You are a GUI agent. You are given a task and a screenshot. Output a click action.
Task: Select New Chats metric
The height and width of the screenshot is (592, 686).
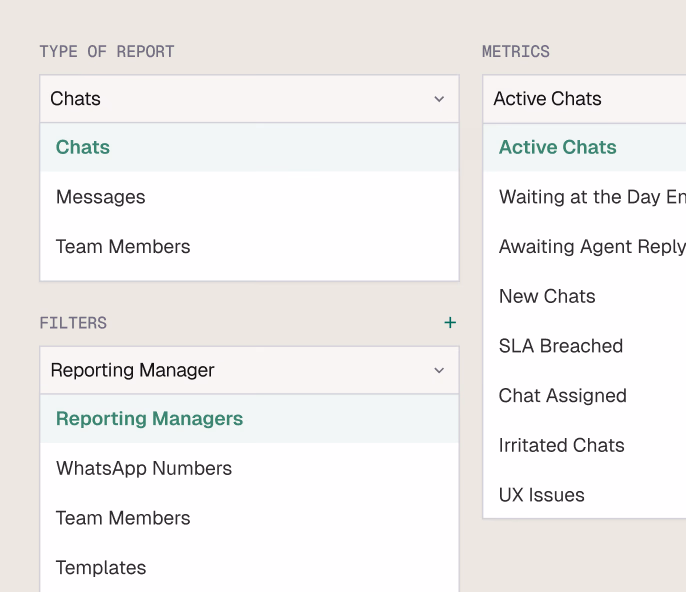click(x=547, y=296)
